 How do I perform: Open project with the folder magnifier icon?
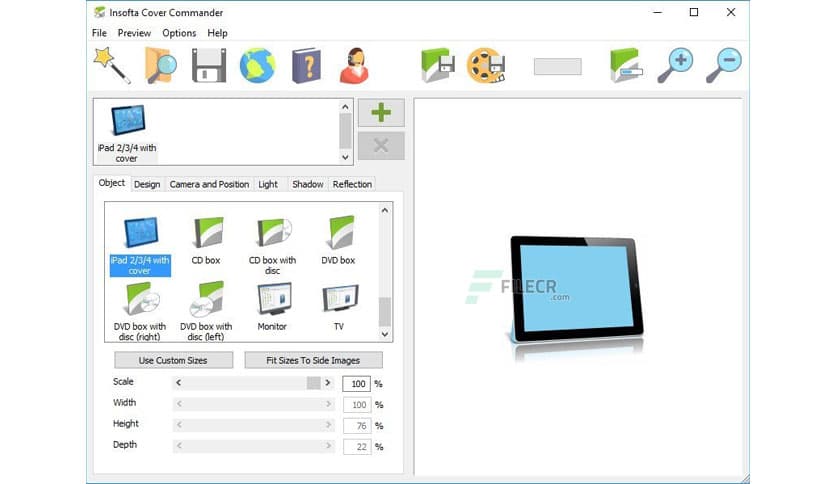160,65
